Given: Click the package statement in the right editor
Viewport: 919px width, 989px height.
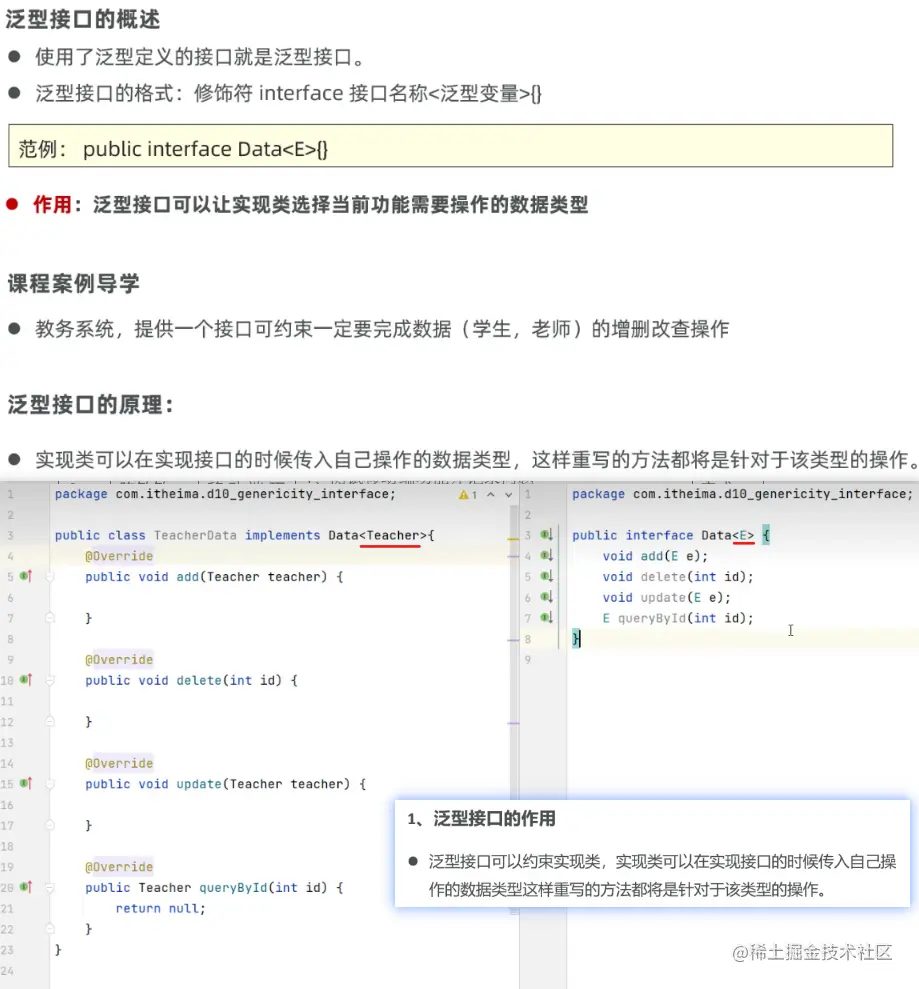Looking at the screenshot, I should click(x=742, y=494).
